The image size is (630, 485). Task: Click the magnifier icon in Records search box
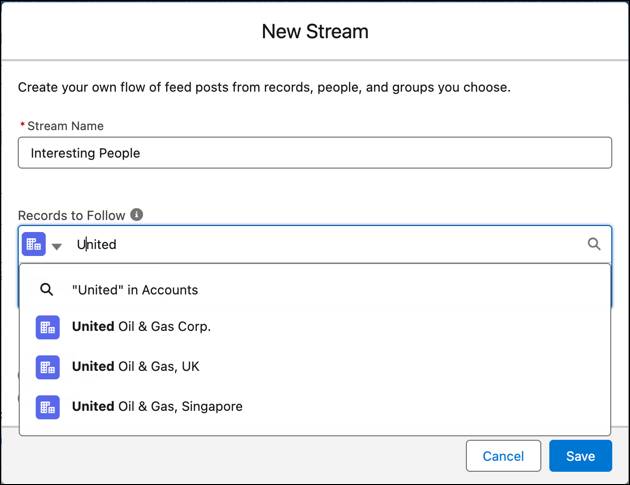(594, 244)
